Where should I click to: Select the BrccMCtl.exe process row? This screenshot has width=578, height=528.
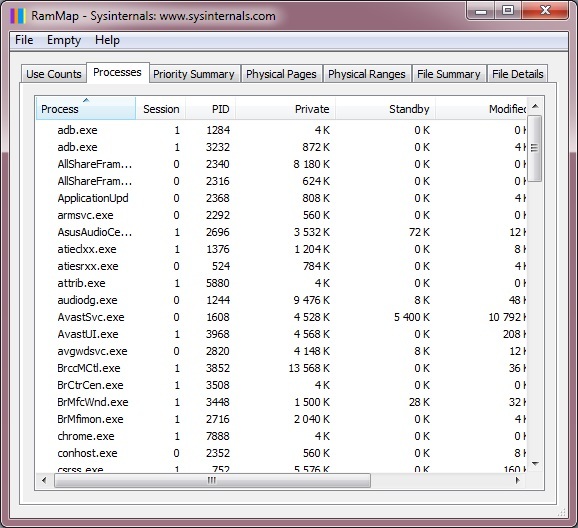click(x=282, y=368)
